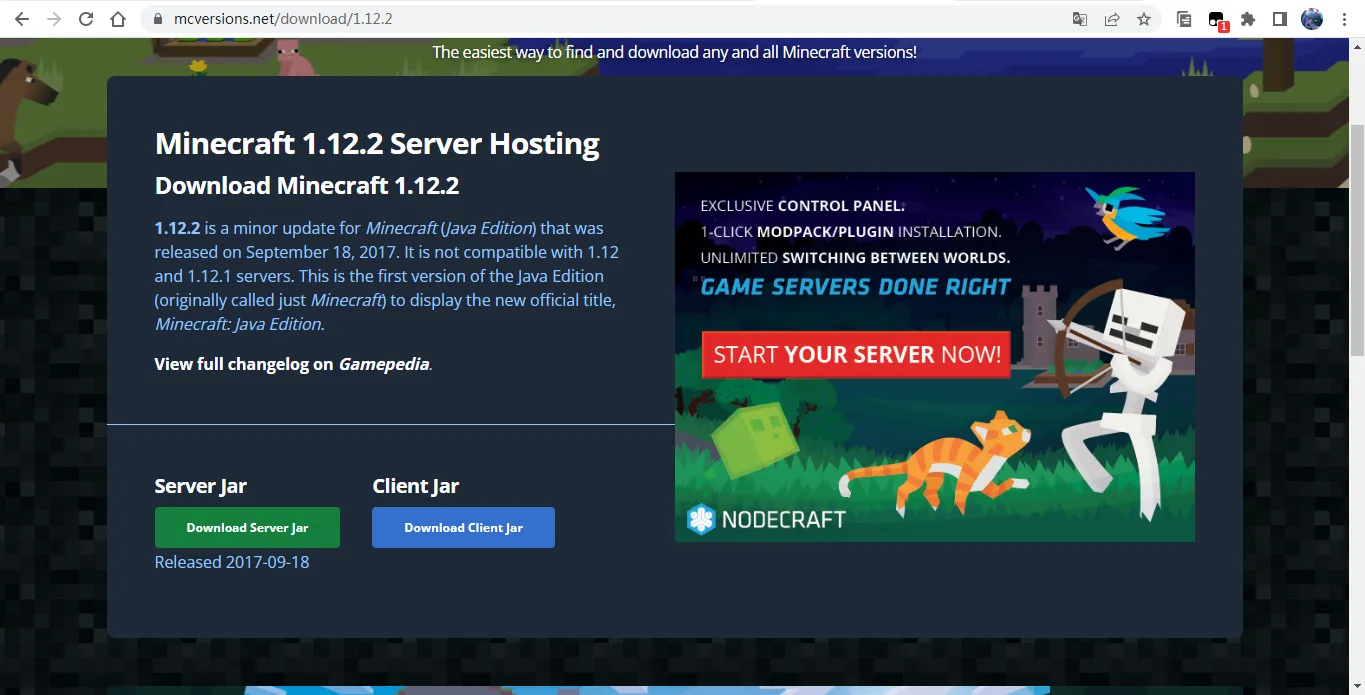
Task: Open the Gamepedia changelog link
Action: tap(384, 364)
